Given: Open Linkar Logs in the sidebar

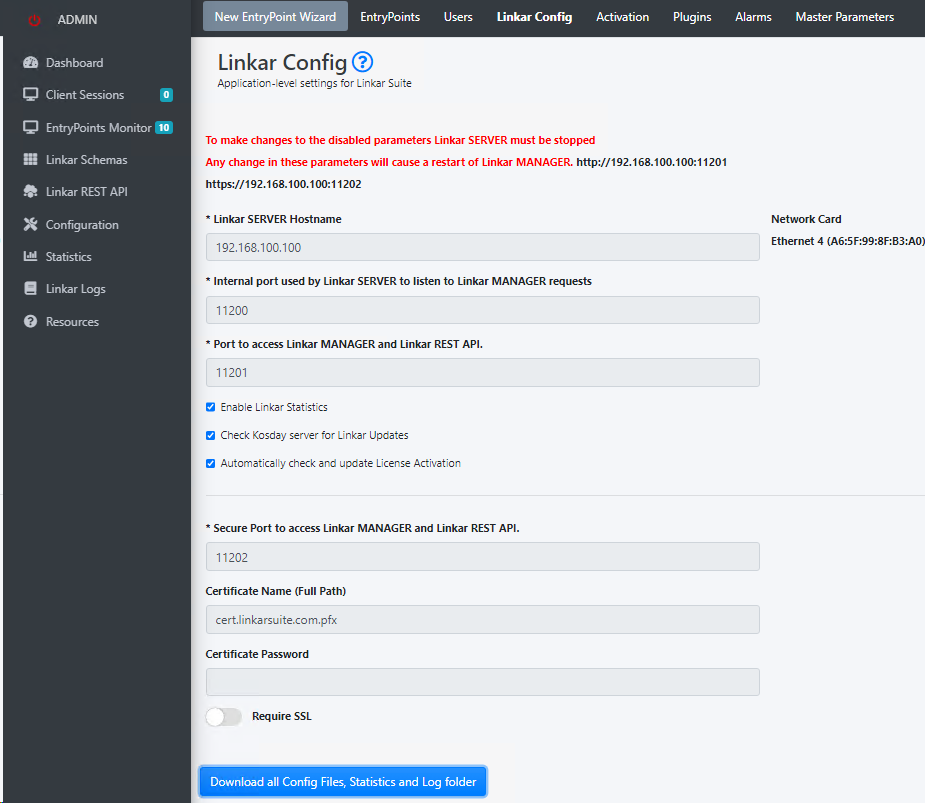Looking at the screenshot, I should pos(76,289).
